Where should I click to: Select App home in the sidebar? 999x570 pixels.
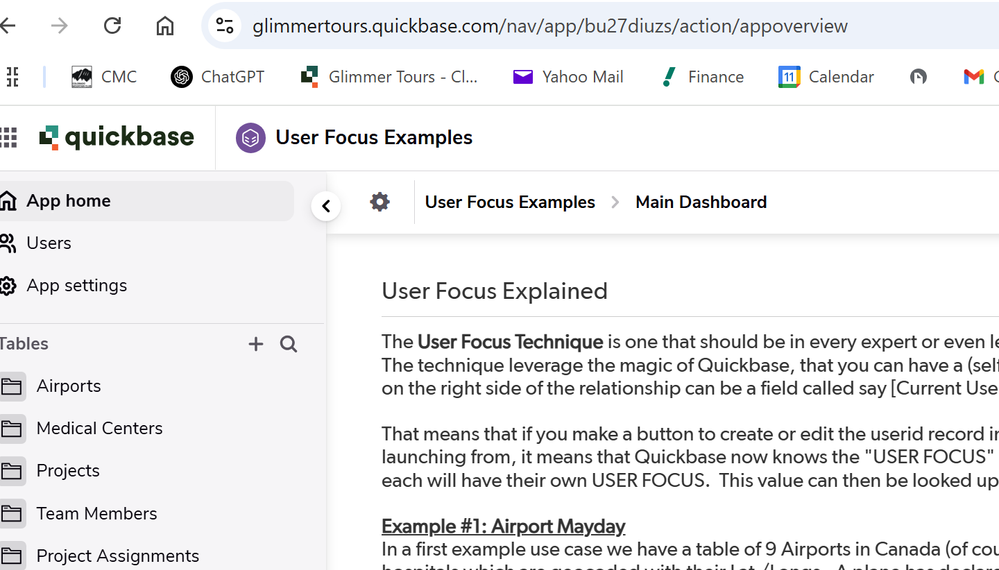click(147, 201)
